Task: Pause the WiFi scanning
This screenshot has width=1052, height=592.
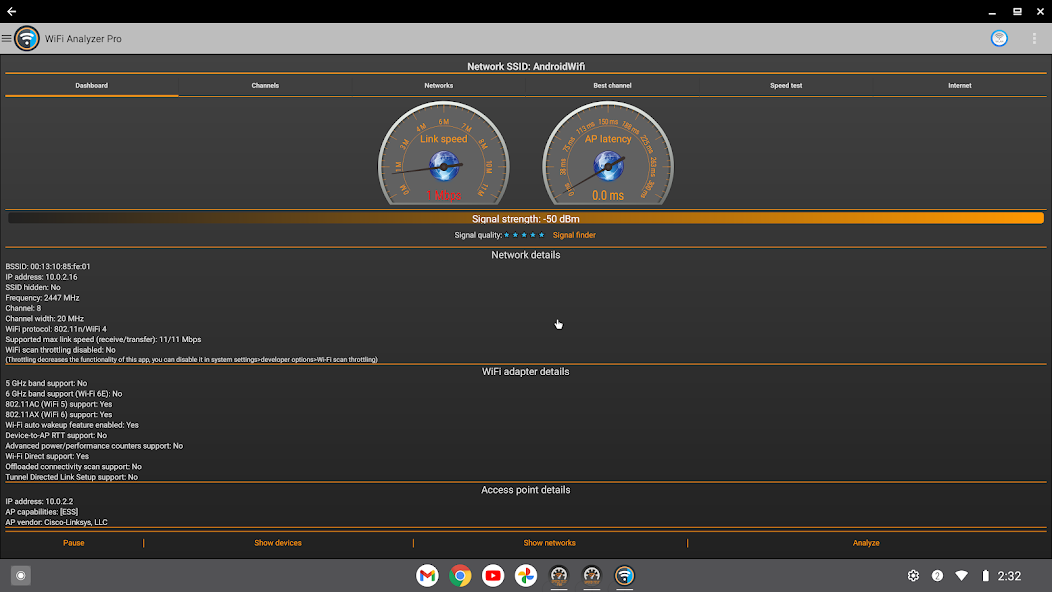Action: tap(74, 543)
